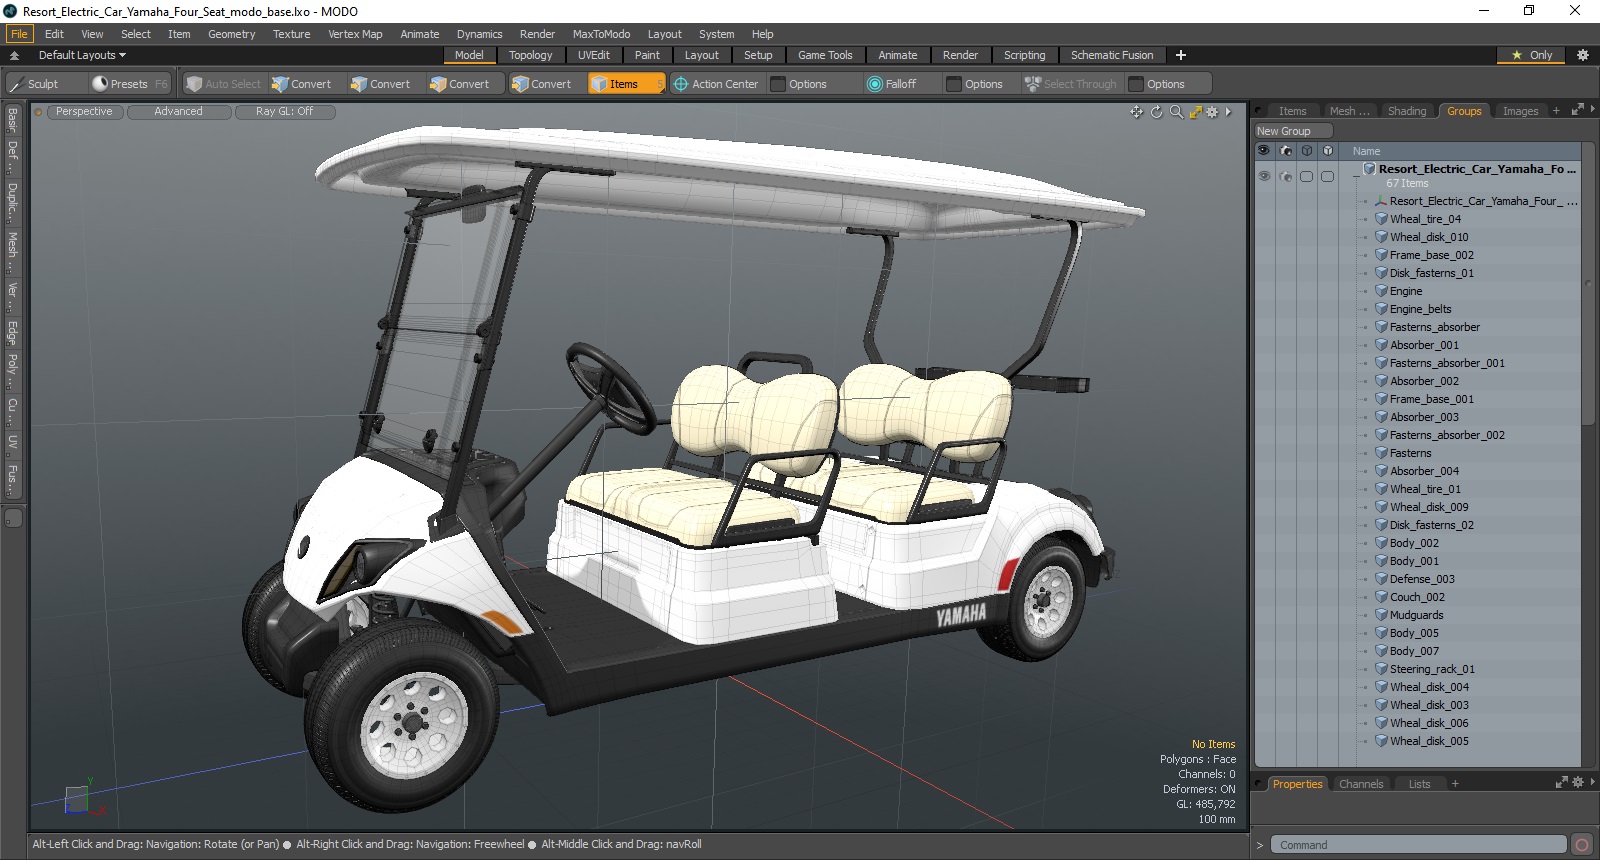Click the wireframe cube column header in Groups
The width and height of the screenshot is (1600, 860).
(x=1306, y=151)
